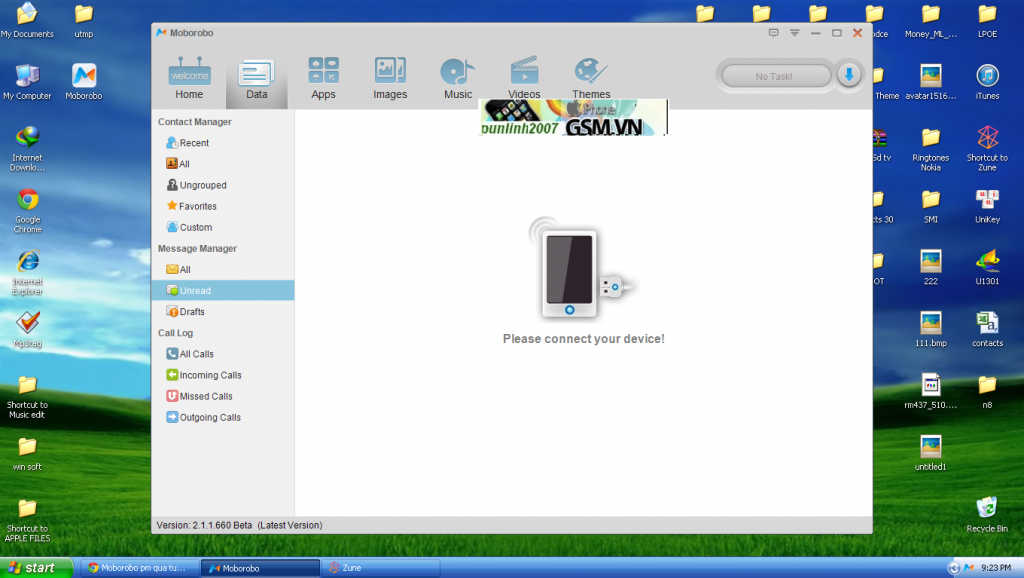Select the My Documents desktop icon
This screenshot has width=1024, height=578.
pos(27,20)
